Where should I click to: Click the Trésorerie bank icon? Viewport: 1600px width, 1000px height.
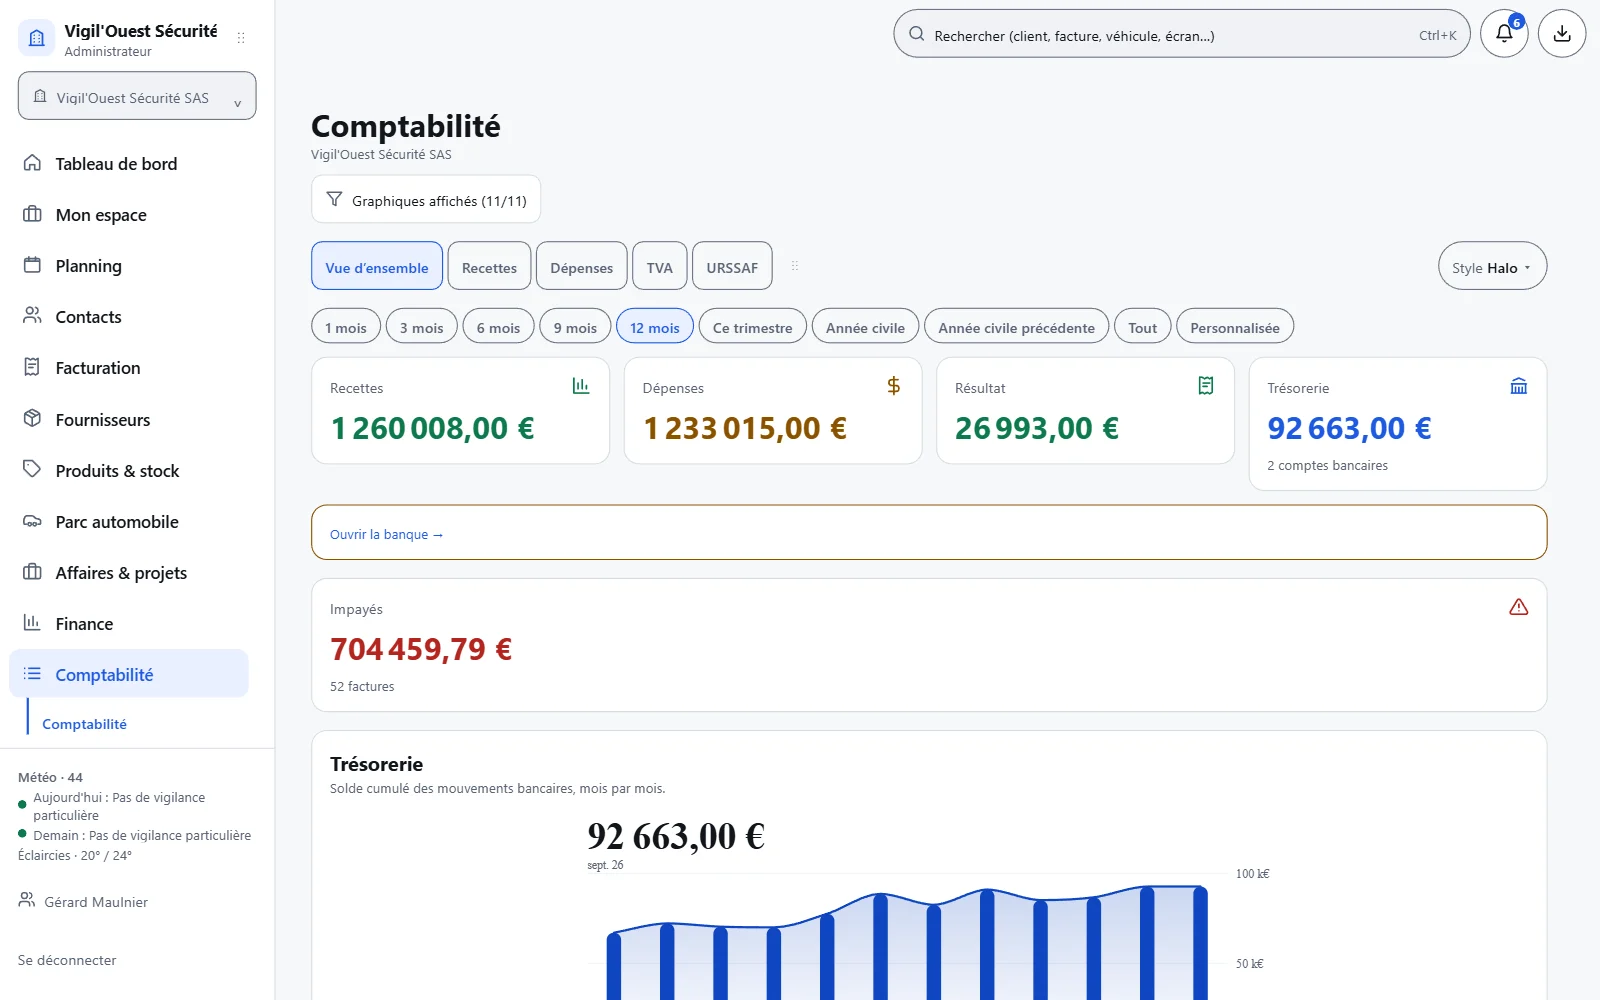click(x=1519, y=386)
